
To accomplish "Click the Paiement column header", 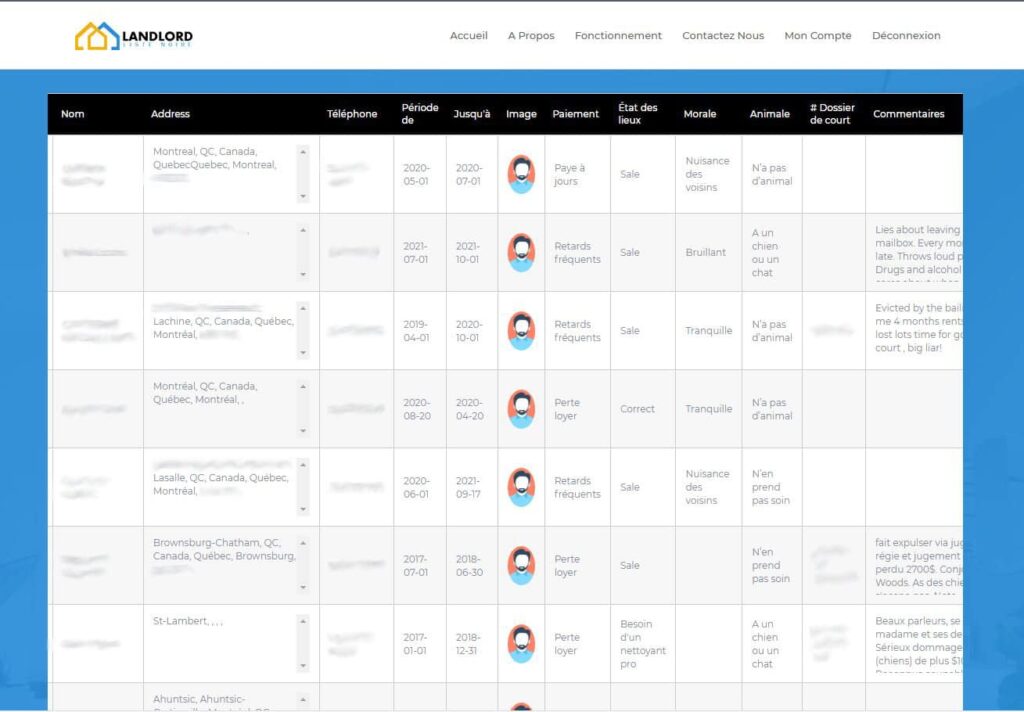I will [x=576, y=114].
